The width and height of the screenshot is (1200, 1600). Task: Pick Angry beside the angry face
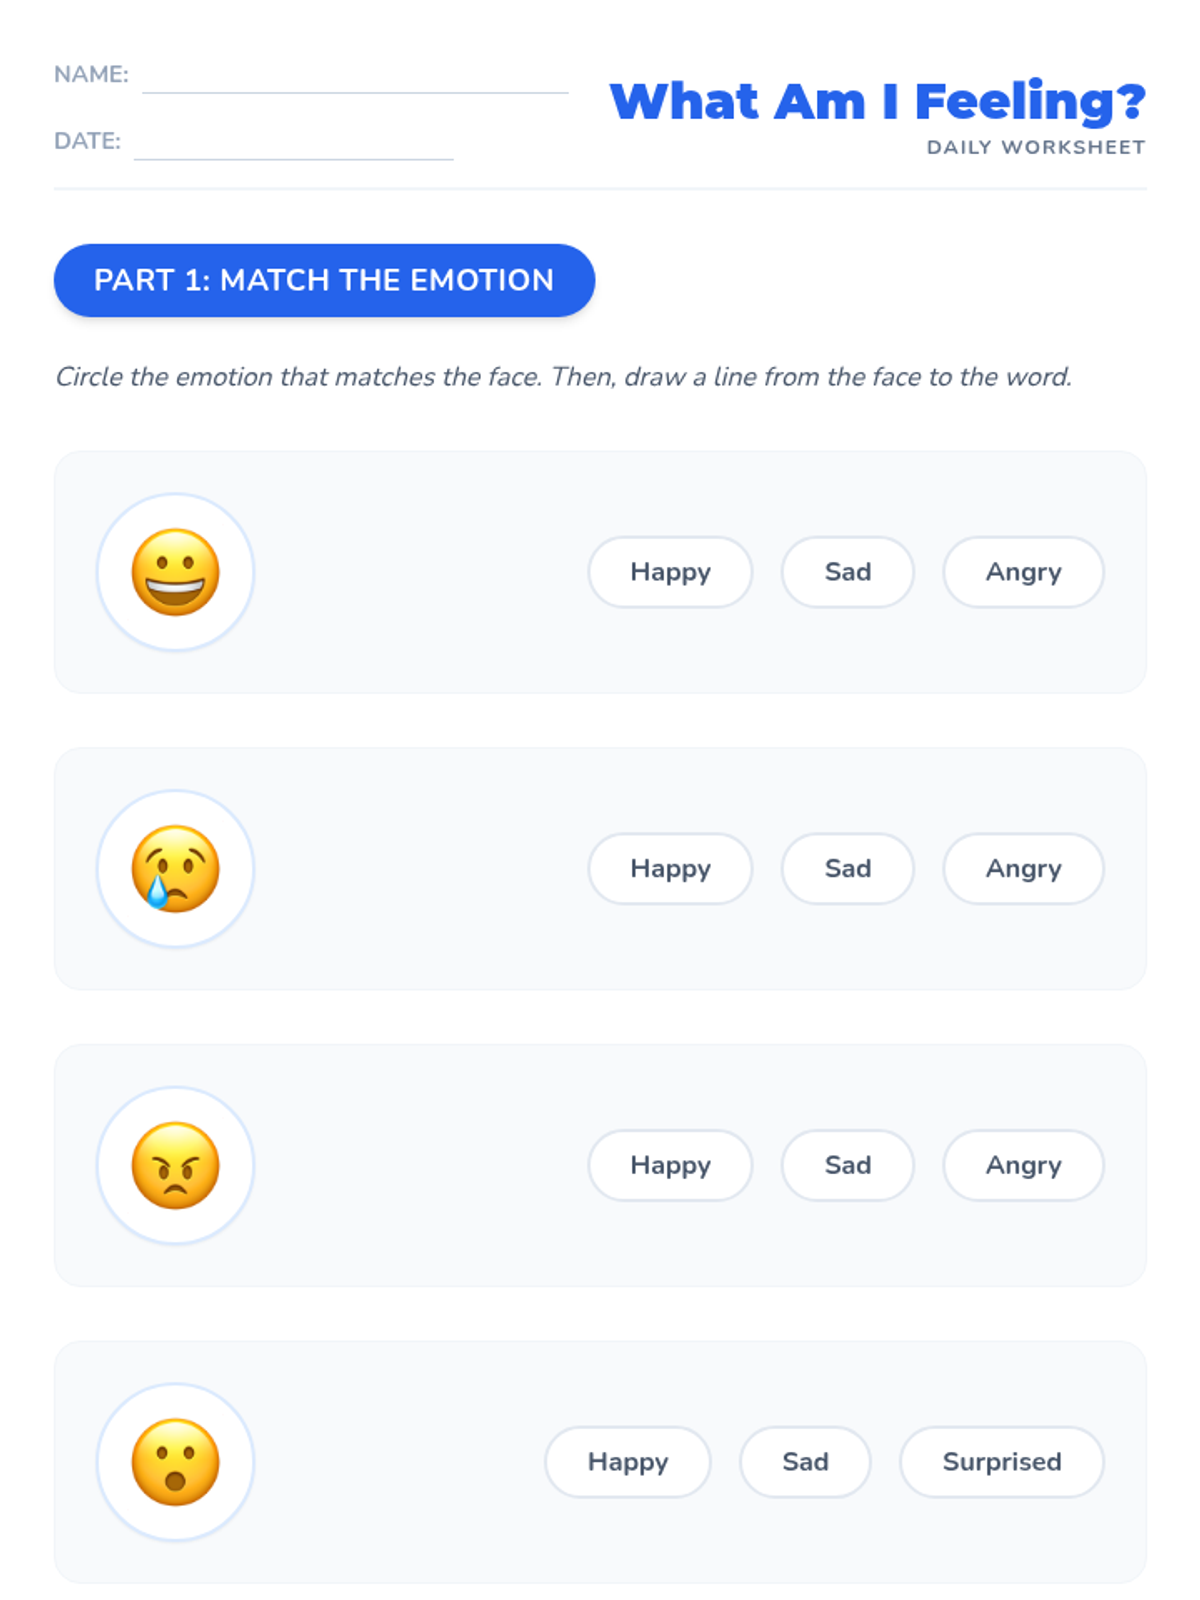pyautogui.click(x=1023, y=1165)
